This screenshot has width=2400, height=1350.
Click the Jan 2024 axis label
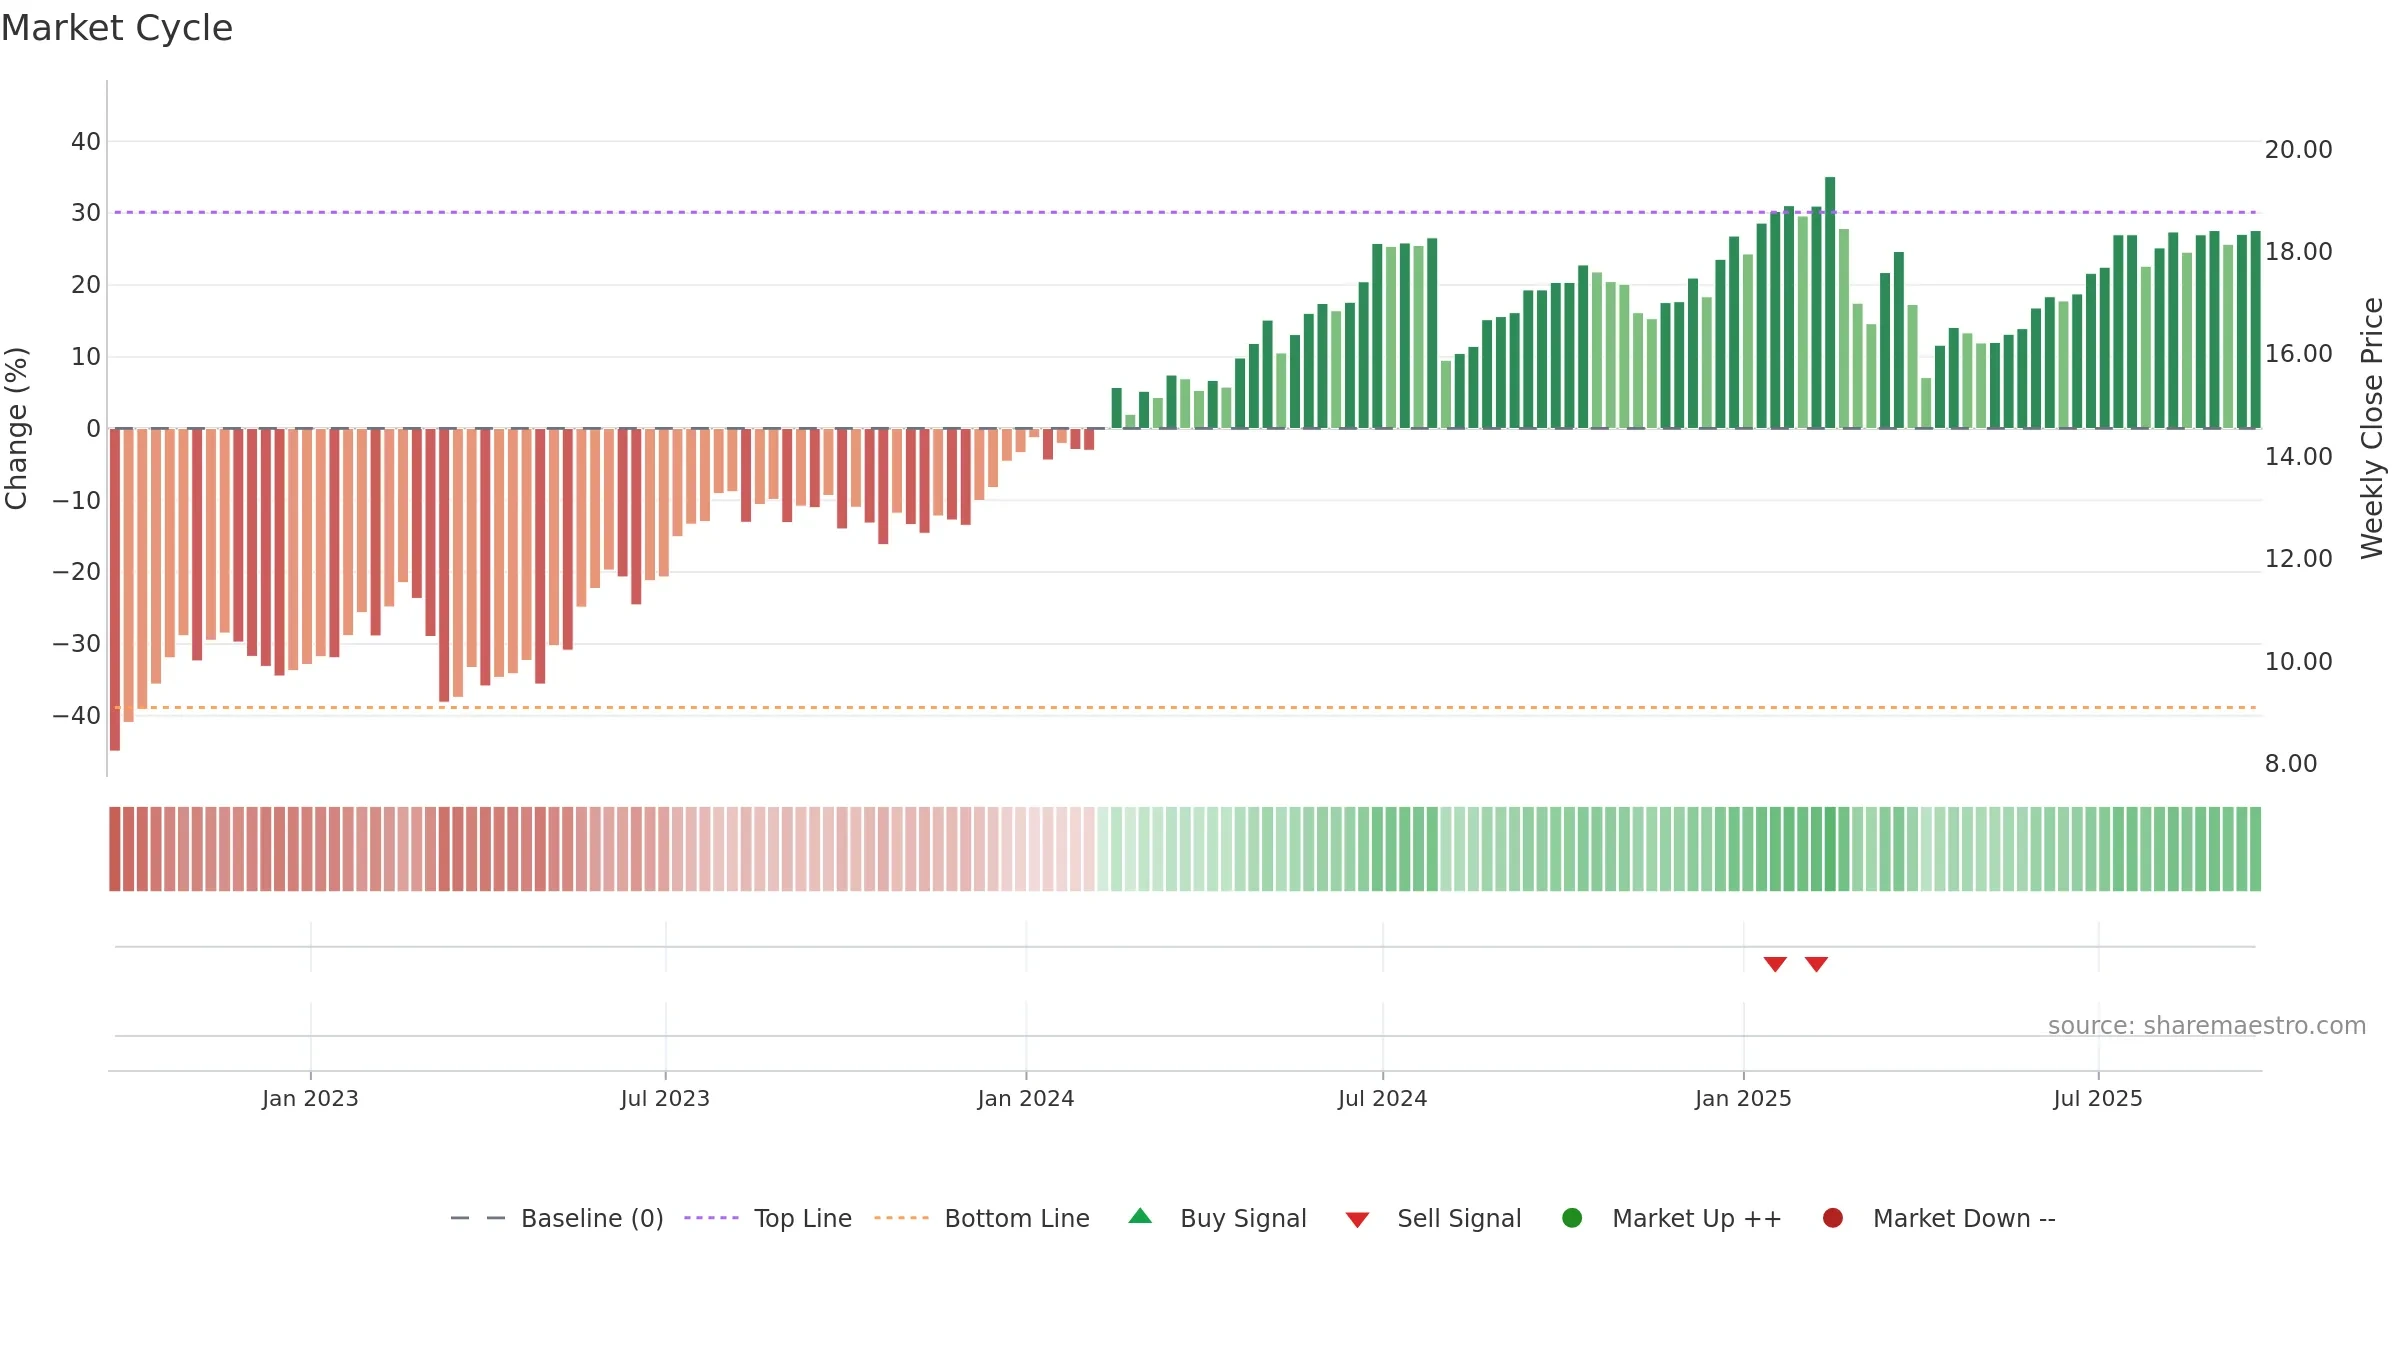[1026, 1098]
